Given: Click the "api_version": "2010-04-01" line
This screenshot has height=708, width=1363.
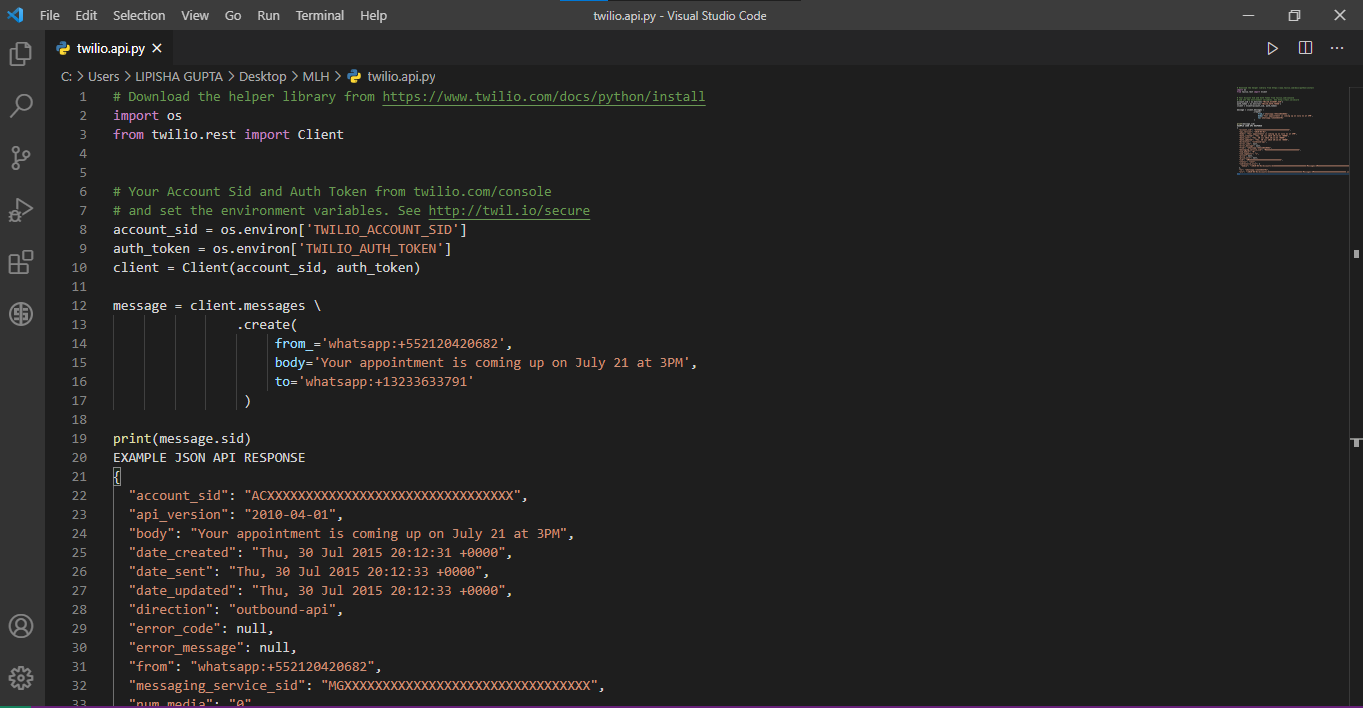Looking at the screenshot, I should point(236,515).
